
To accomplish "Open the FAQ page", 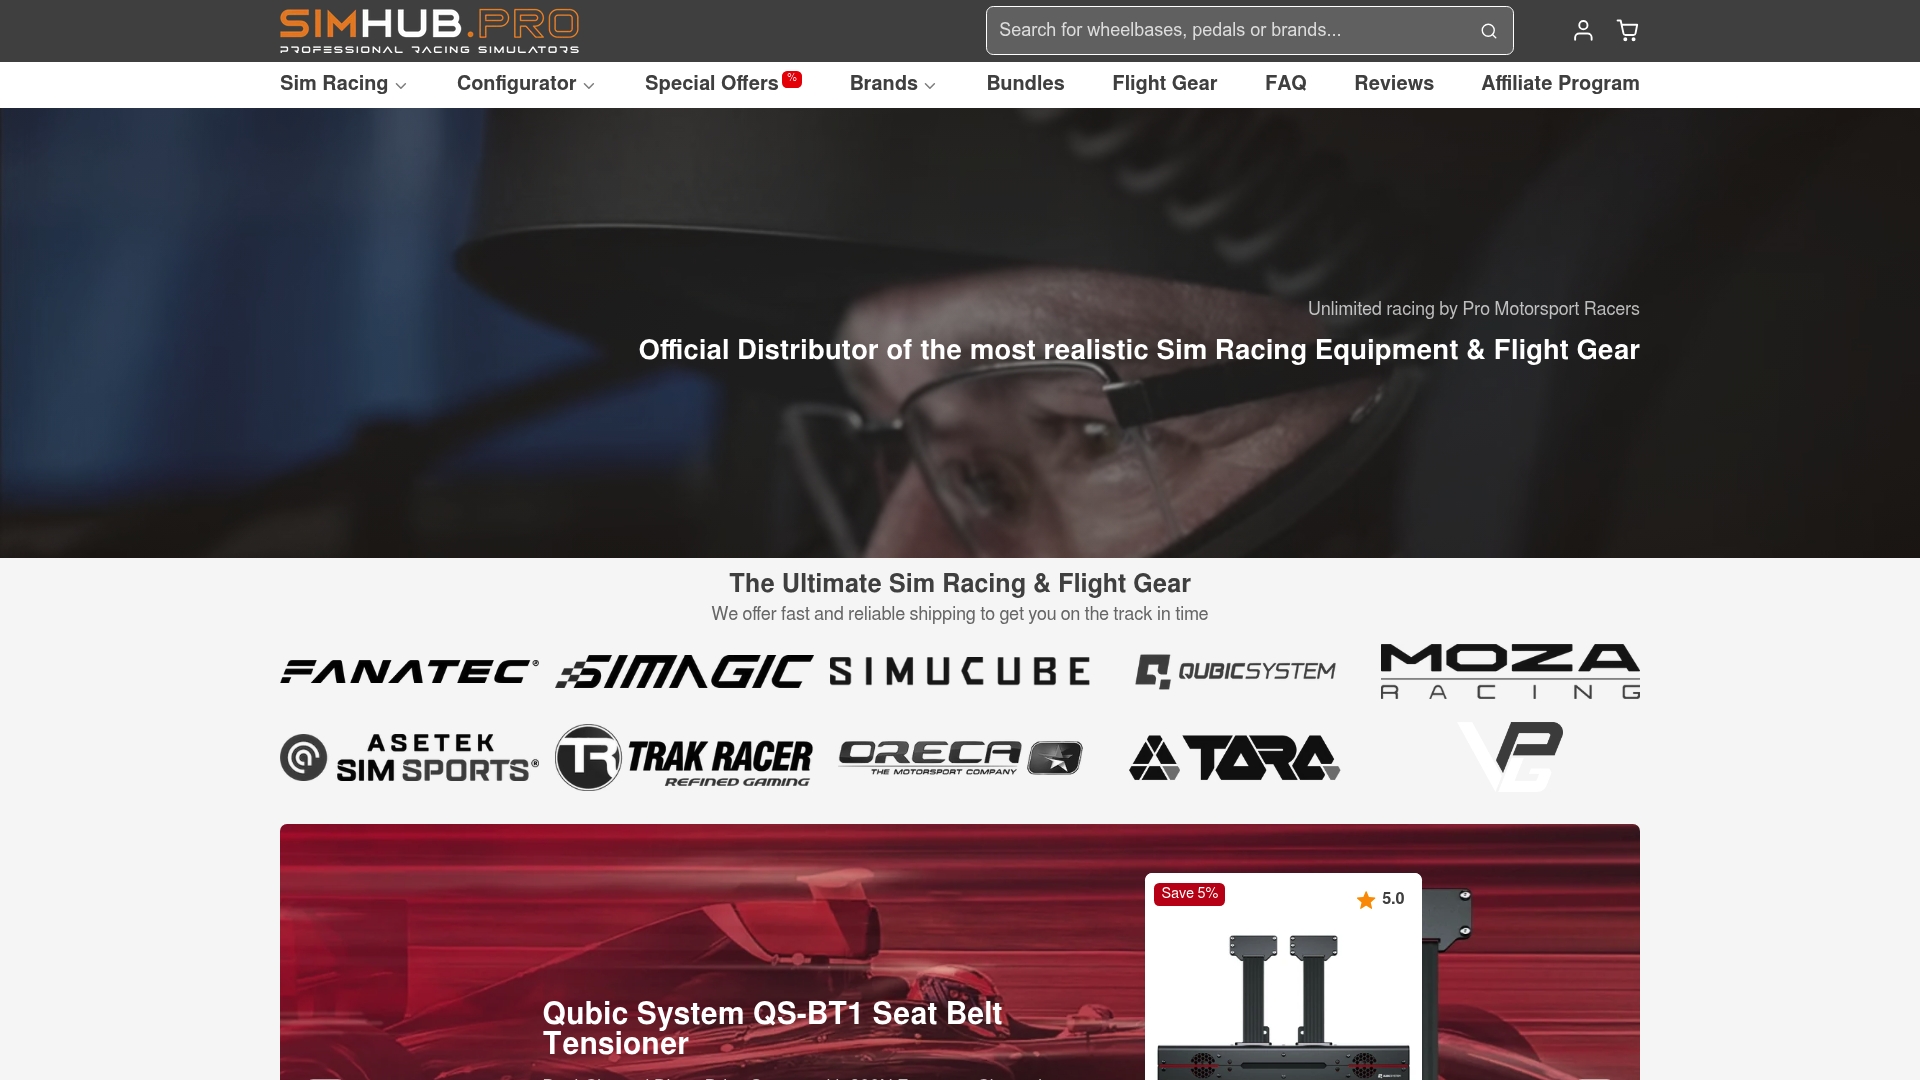I will (1286, 84).
